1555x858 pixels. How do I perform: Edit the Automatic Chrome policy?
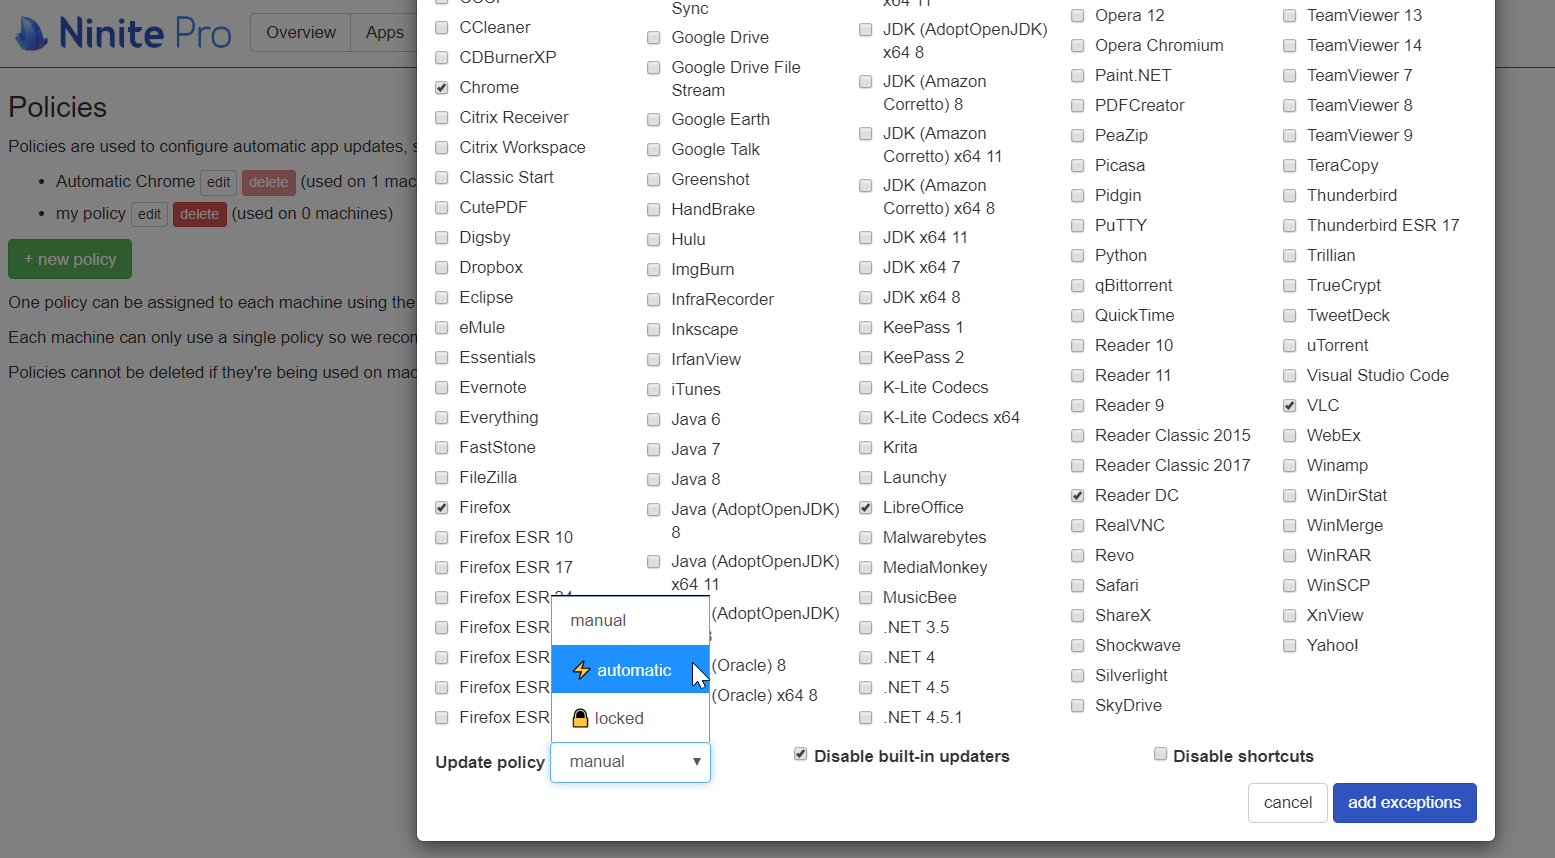(219, 183)
